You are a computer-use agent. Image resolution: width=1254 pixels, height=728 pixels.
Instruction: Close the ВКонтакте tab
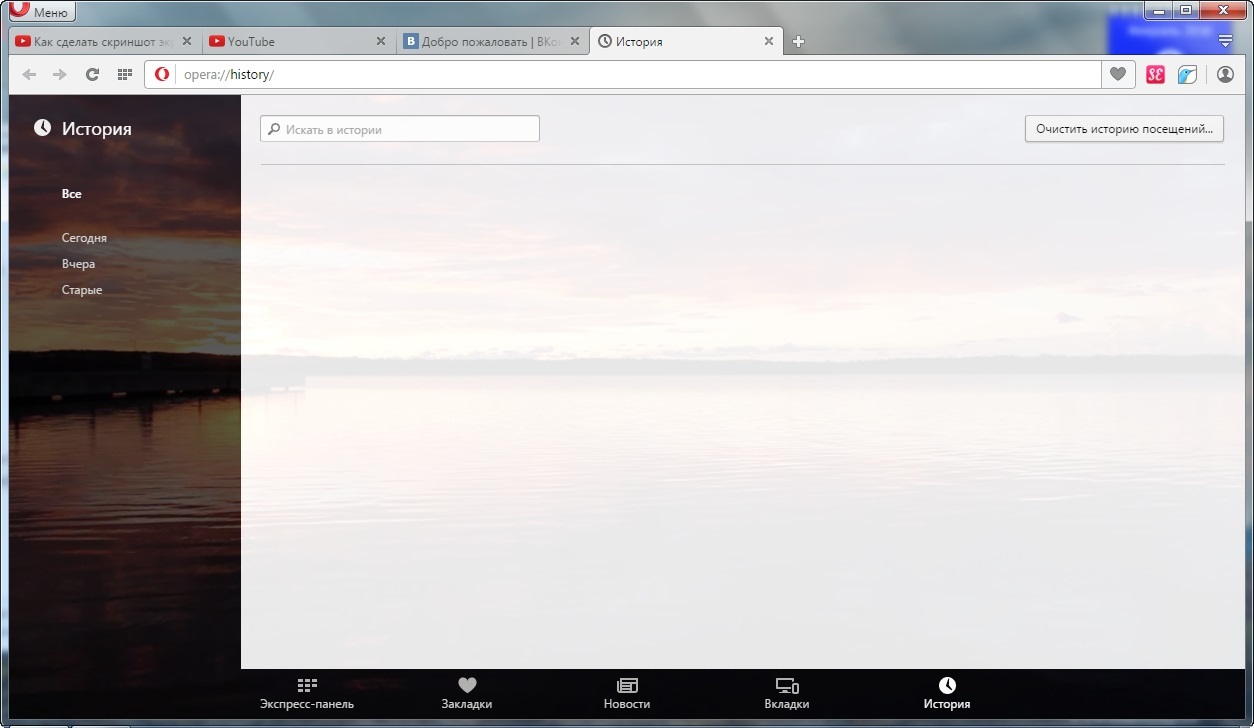[x=574, y=42]
